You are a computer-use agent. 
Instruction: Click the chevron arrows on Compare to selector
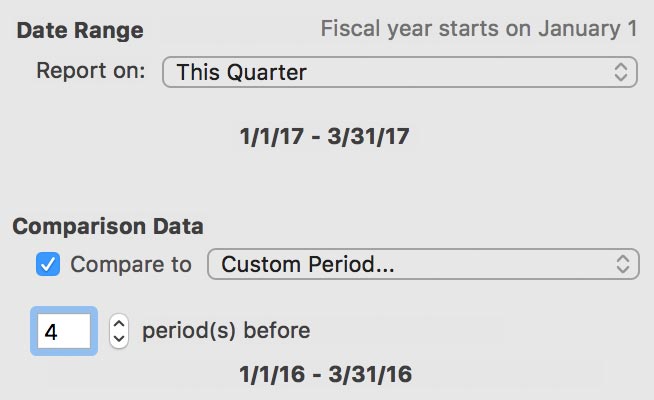coord(621,264)
